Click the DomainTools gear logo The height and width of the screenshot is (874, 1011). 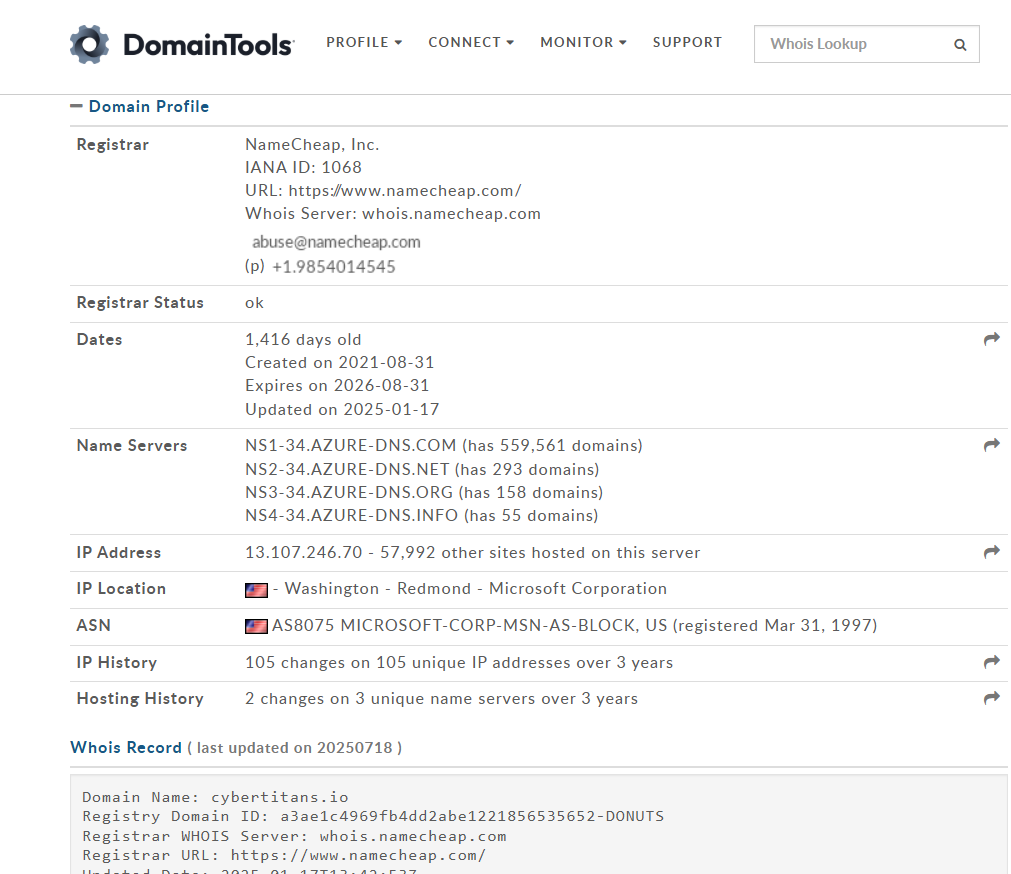tap(90, 44)
